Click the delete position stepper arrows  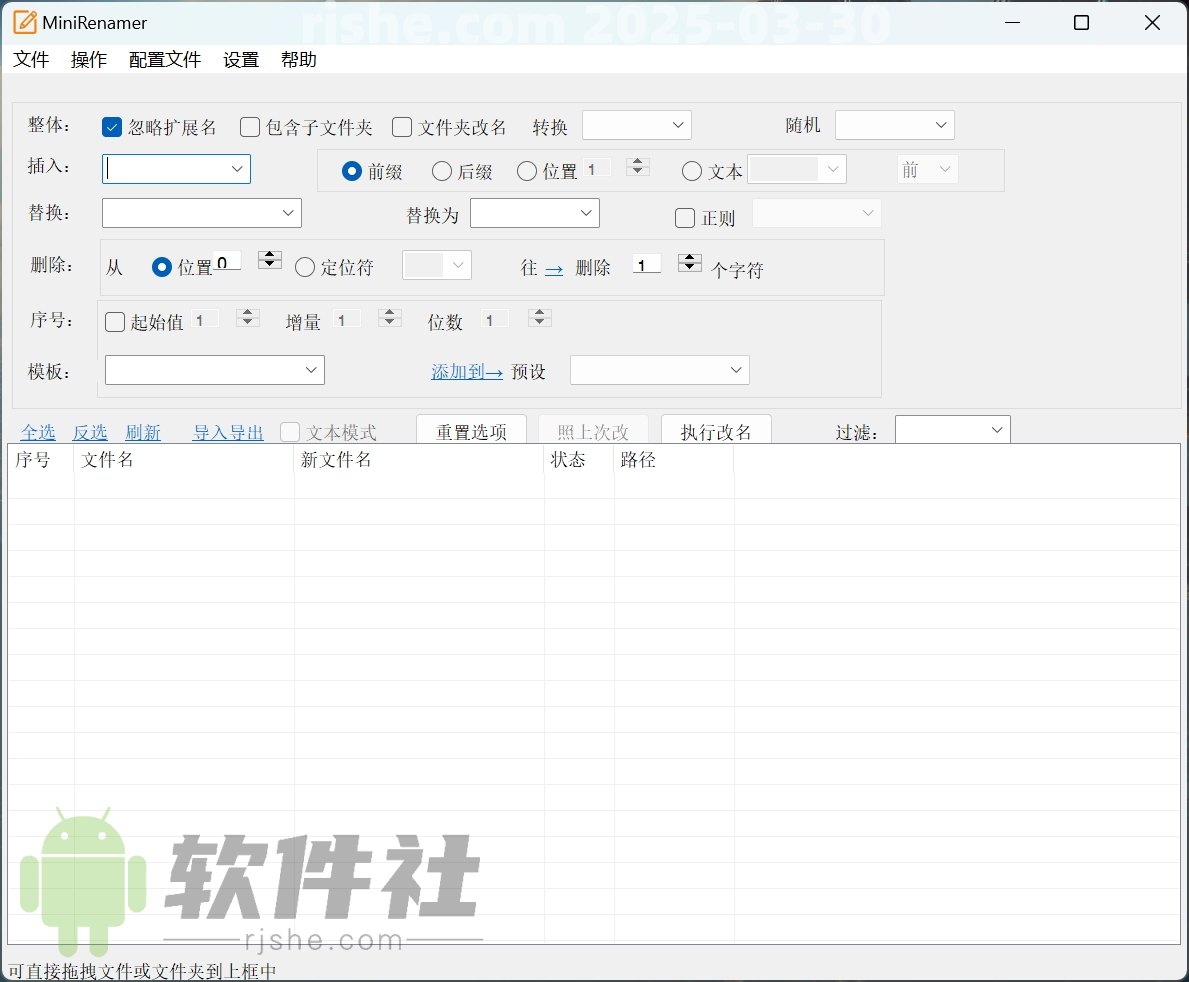[x=270, y=260]
